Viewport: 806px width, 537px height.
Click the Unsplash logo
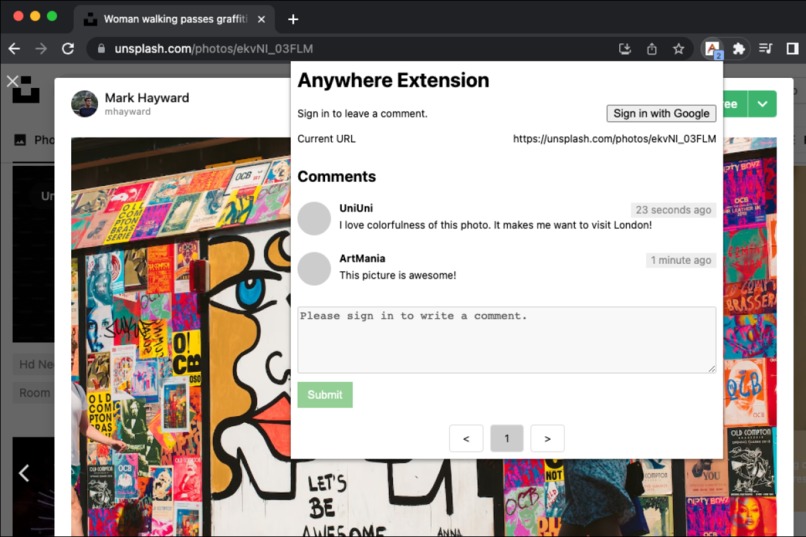(26, 90)
